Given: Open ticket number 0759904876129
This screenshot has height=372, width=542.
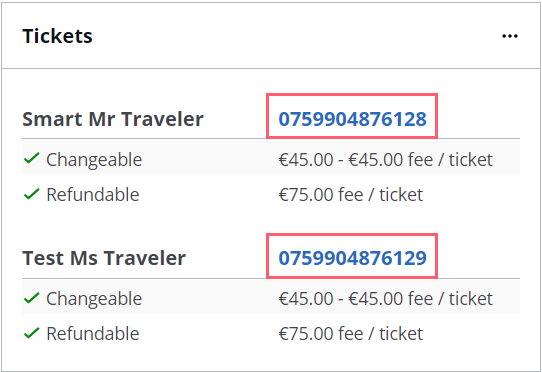Looking at the screenshot, I should (352, 258).
